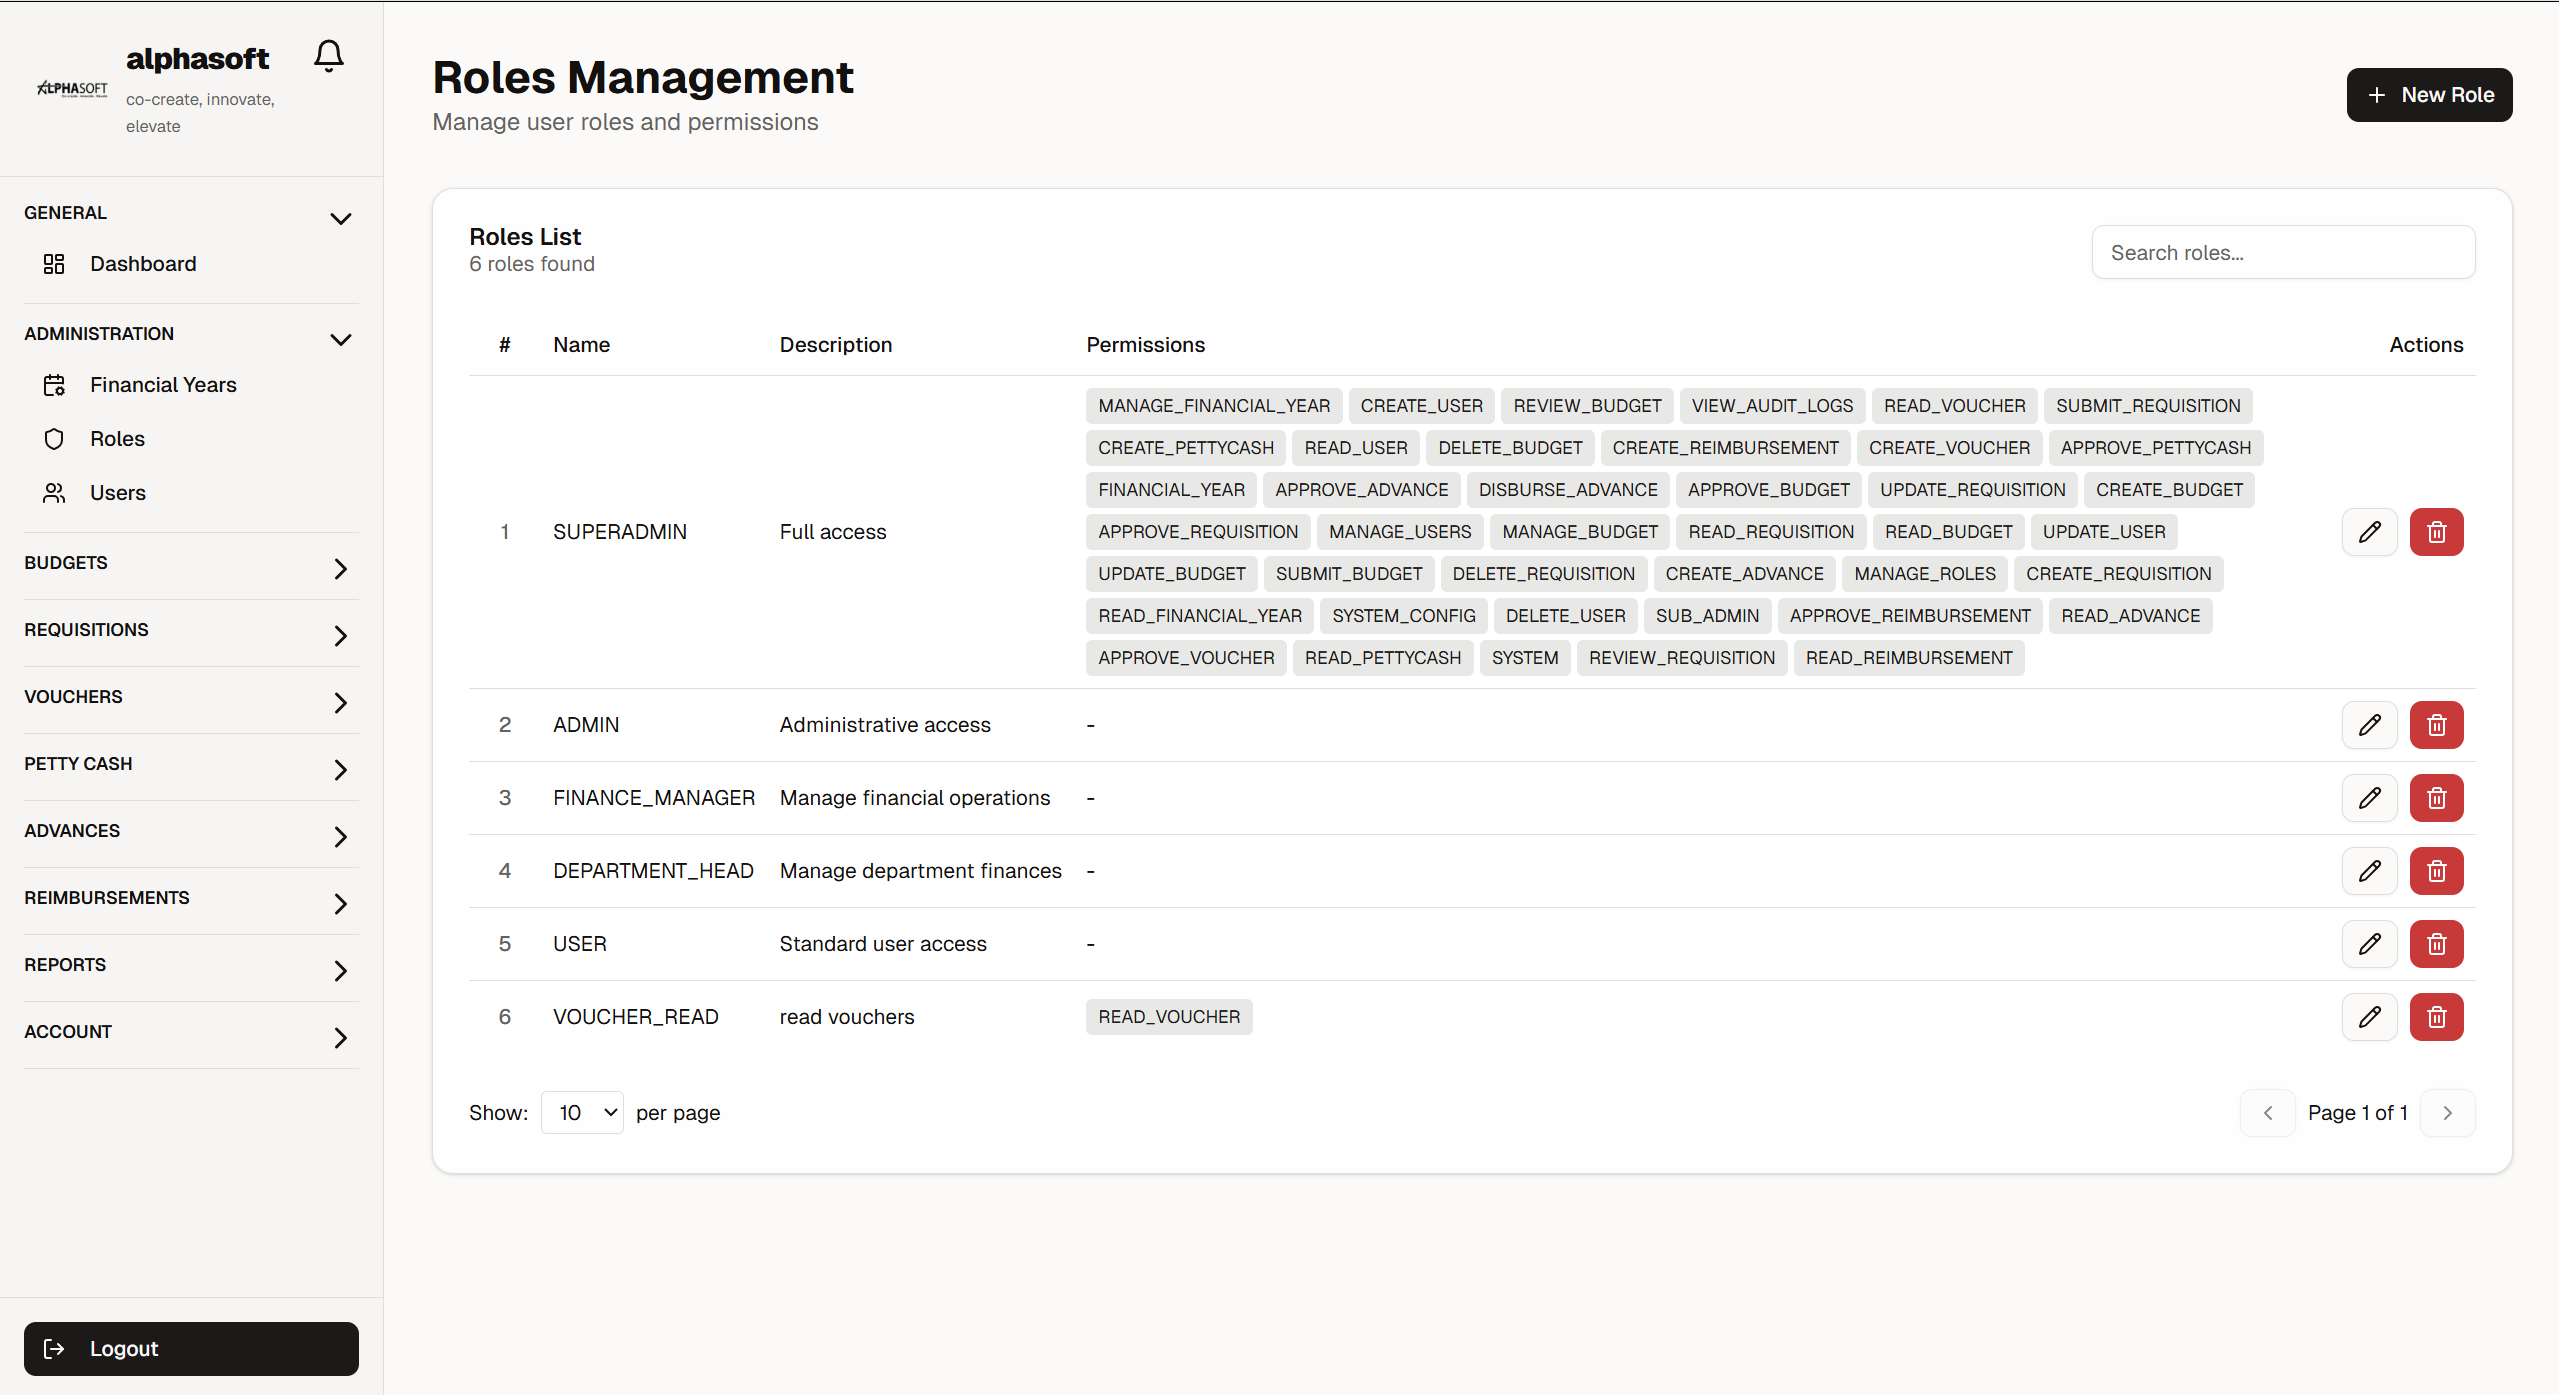Viewport: 2559px width, 1395px height.
Task: Open the notification bell icon
Action: [x=327, y=55]
